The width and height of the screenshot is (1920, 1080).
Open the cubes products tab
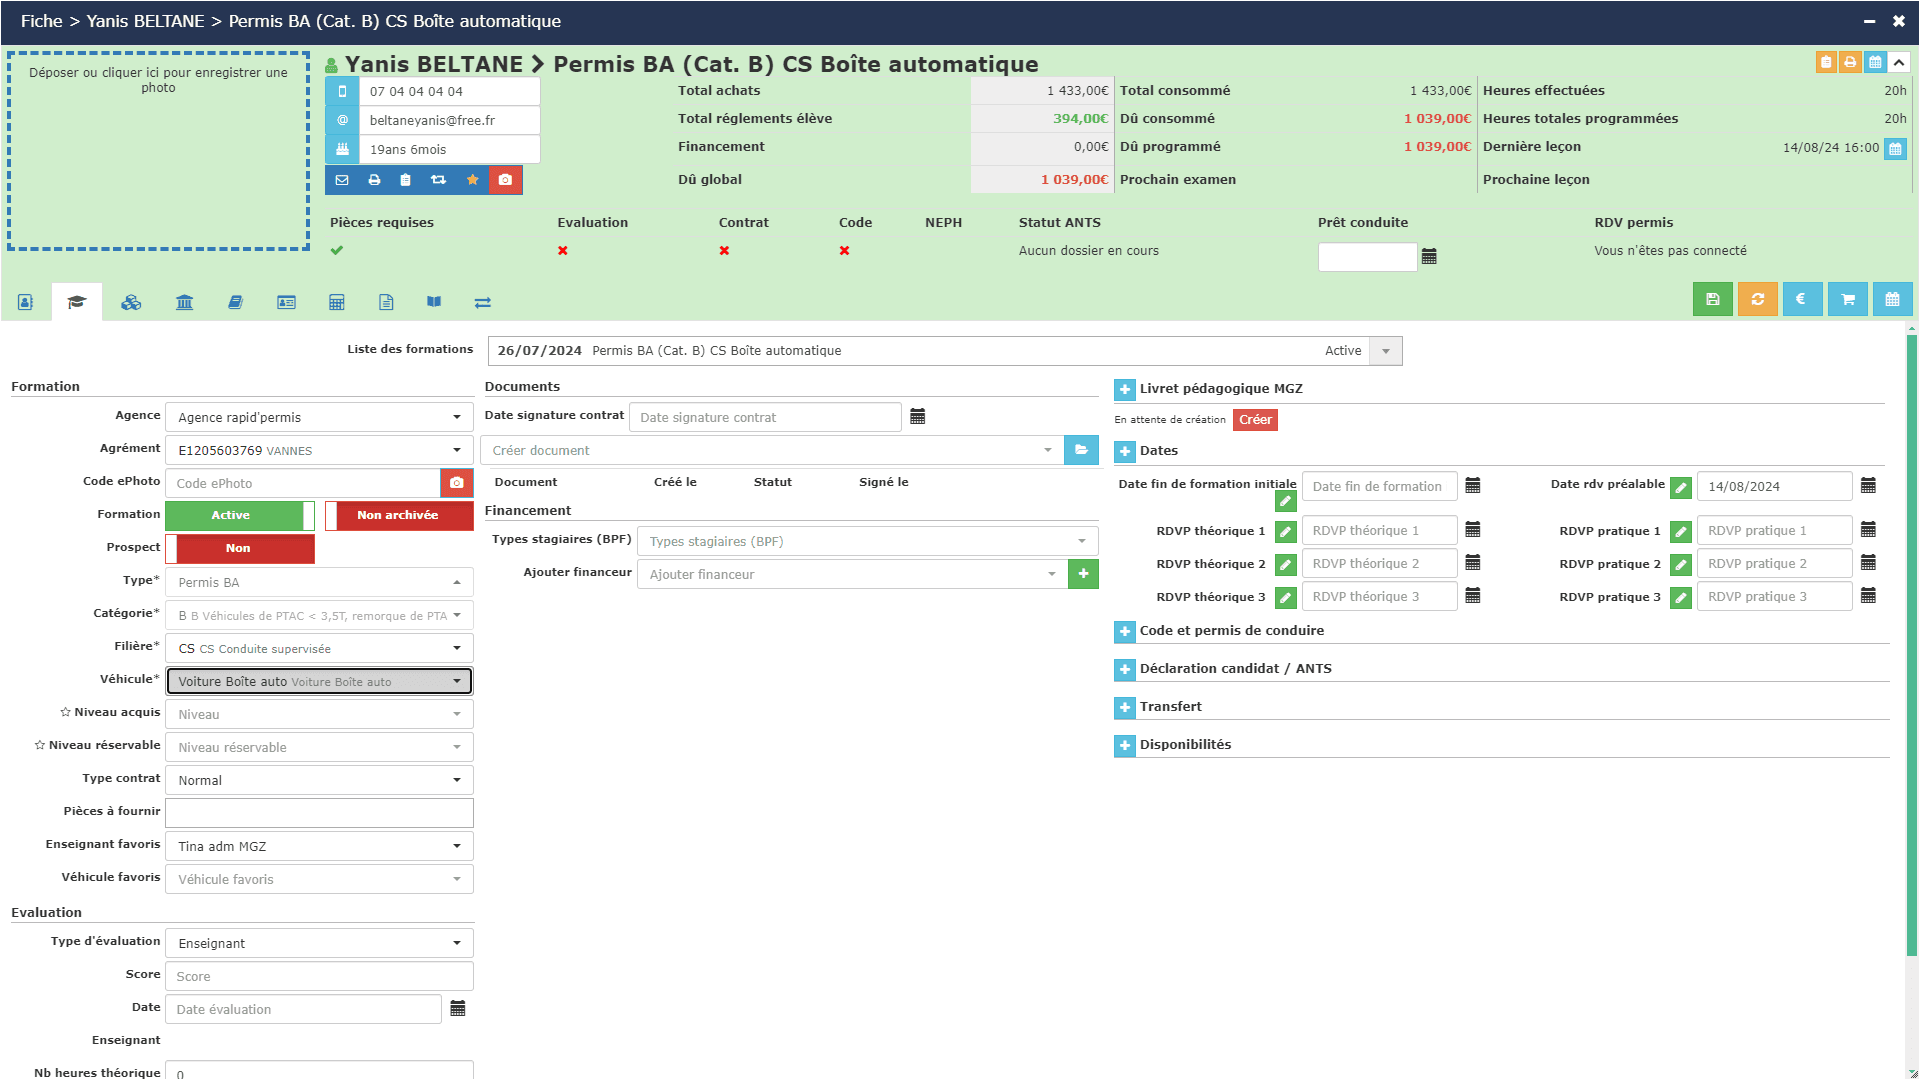131,302
